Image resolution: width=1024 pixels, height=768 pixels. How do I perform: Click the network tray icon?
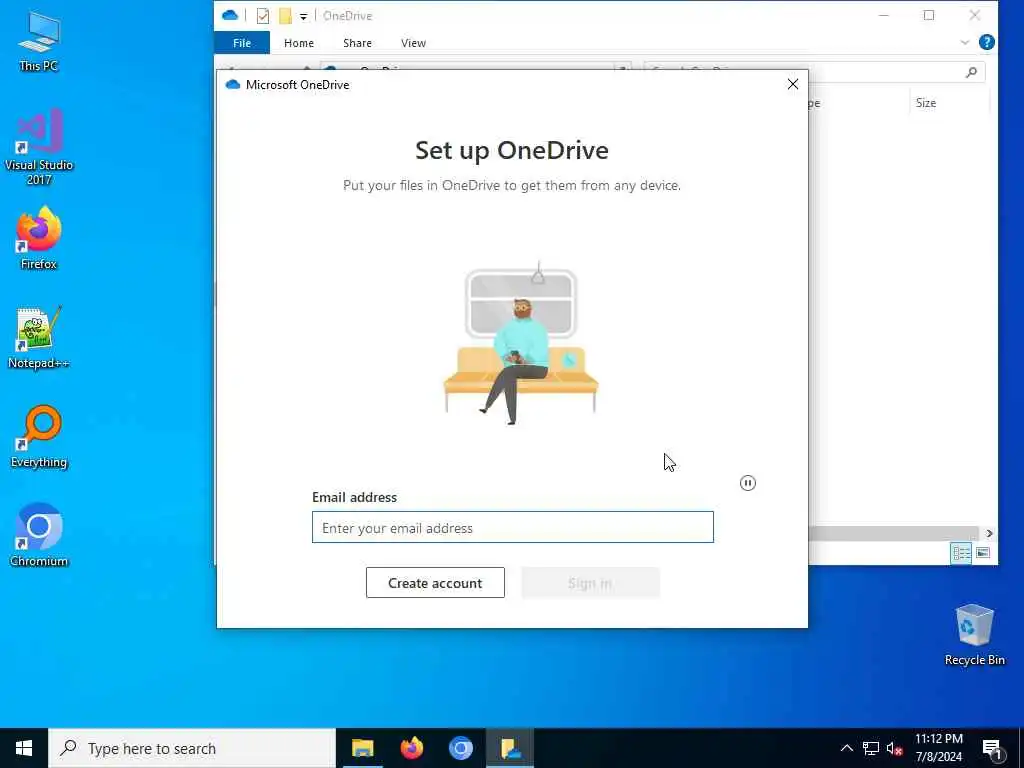(871, 748)
